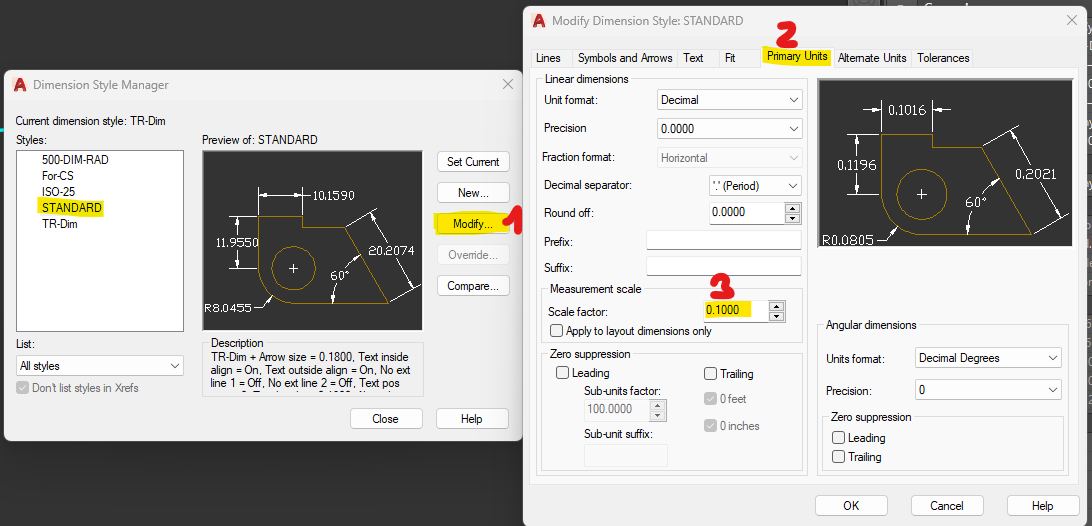Switch to the Alternate Units tab
The height and width of the screenshot is (526, 1092).
pos(872,58)
